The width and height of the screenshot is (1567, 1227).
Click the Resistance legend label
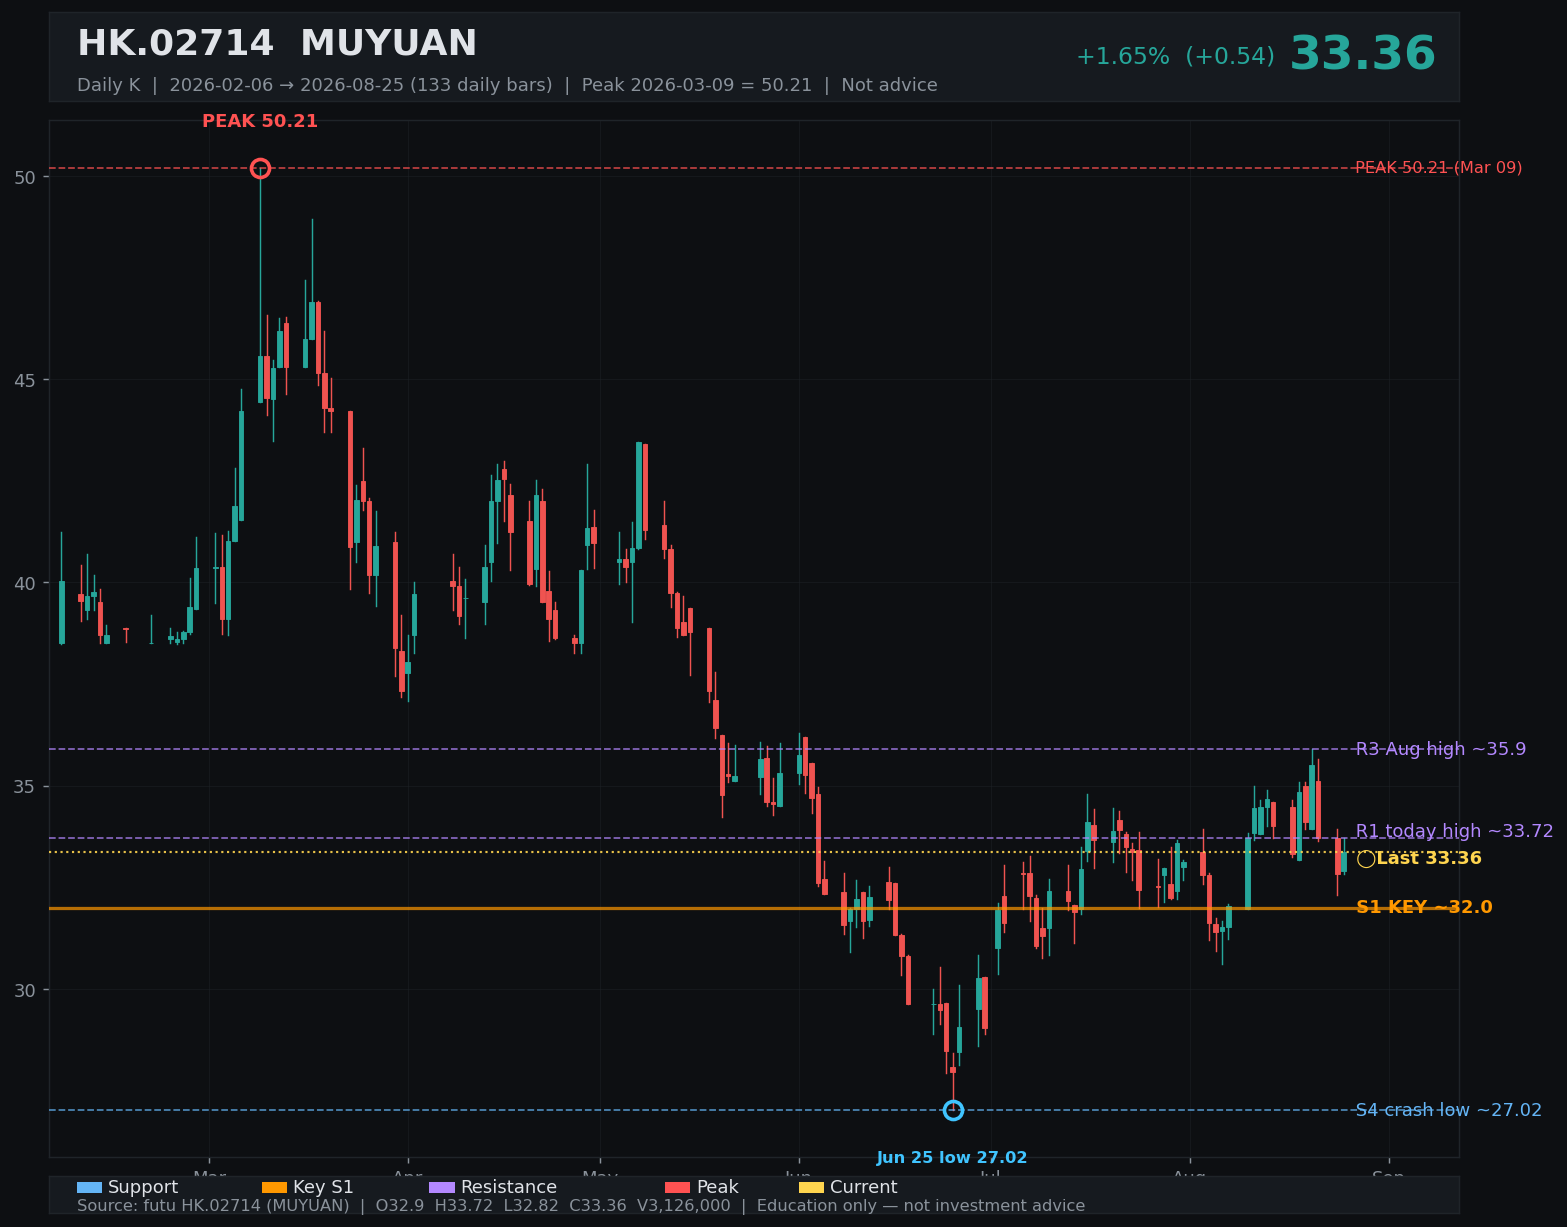pos(509,1188)
